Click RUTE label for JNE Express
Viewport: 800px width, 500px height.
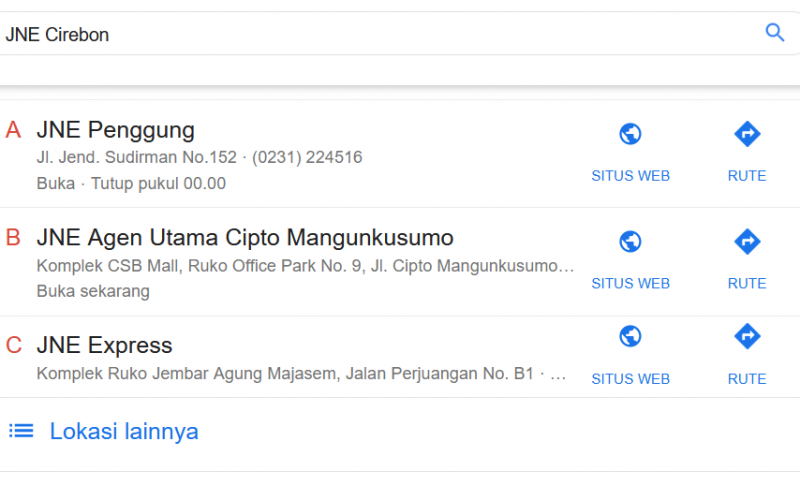point(747,379)
